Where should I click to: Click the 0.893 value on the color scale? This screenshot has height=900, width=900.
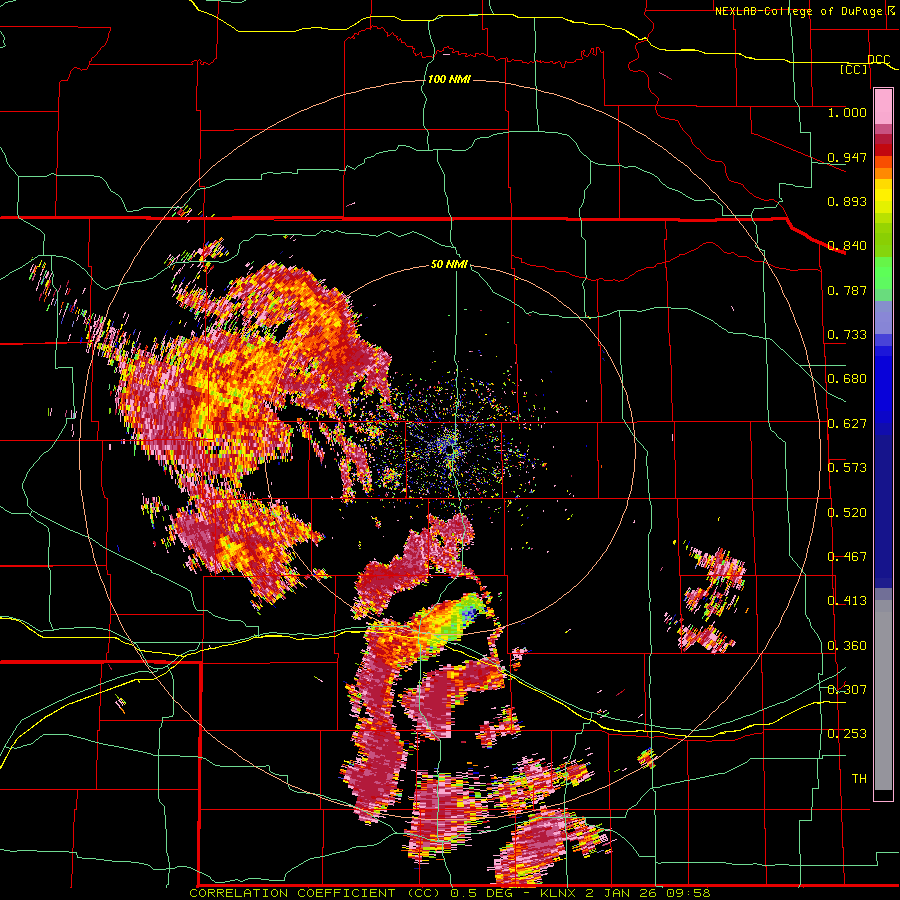(x=847, y=201)
